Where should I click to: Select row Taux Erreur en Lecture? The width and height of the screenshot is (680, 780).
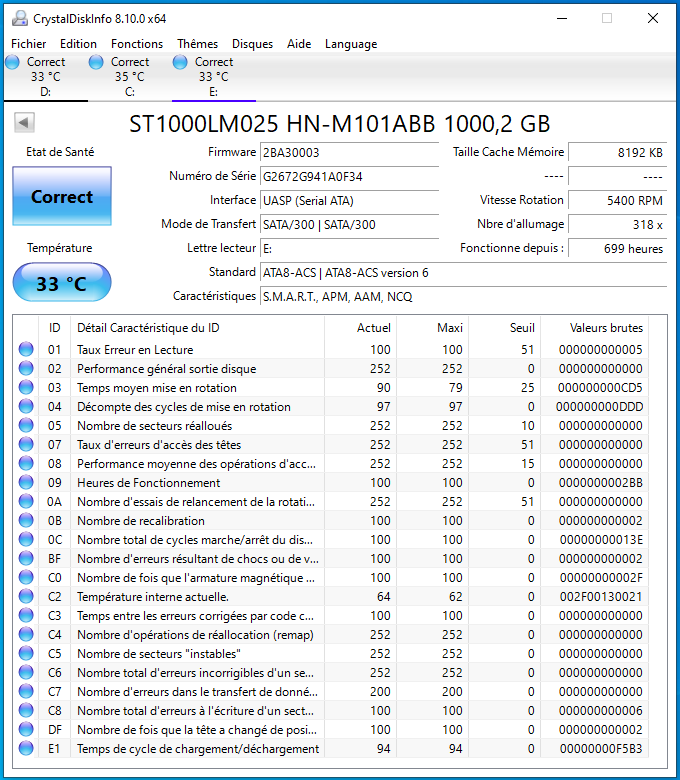pos(331,349)
